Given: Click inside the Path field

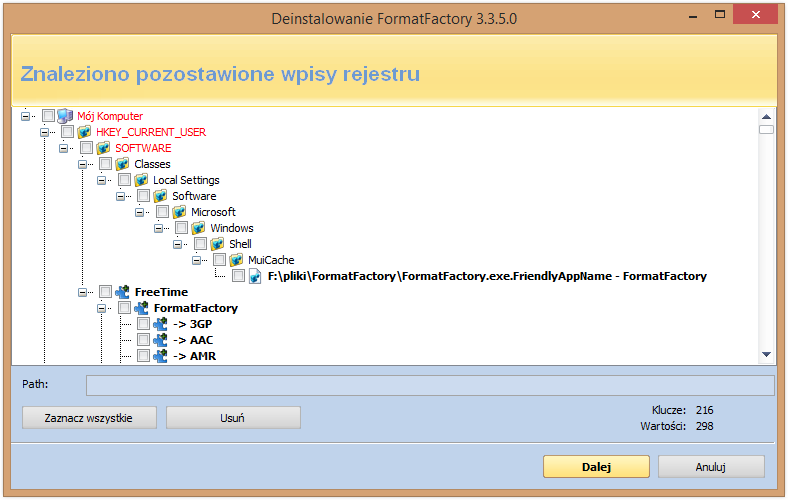Looking at the screenshot, I should point(430,385).
